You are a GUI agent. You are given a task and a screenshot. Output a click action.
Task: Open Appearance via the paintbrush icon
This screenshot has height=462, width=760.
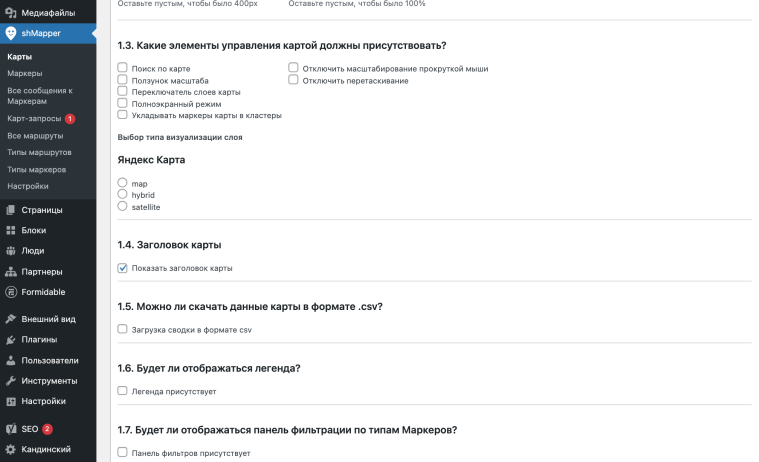[x=10, y=319]
